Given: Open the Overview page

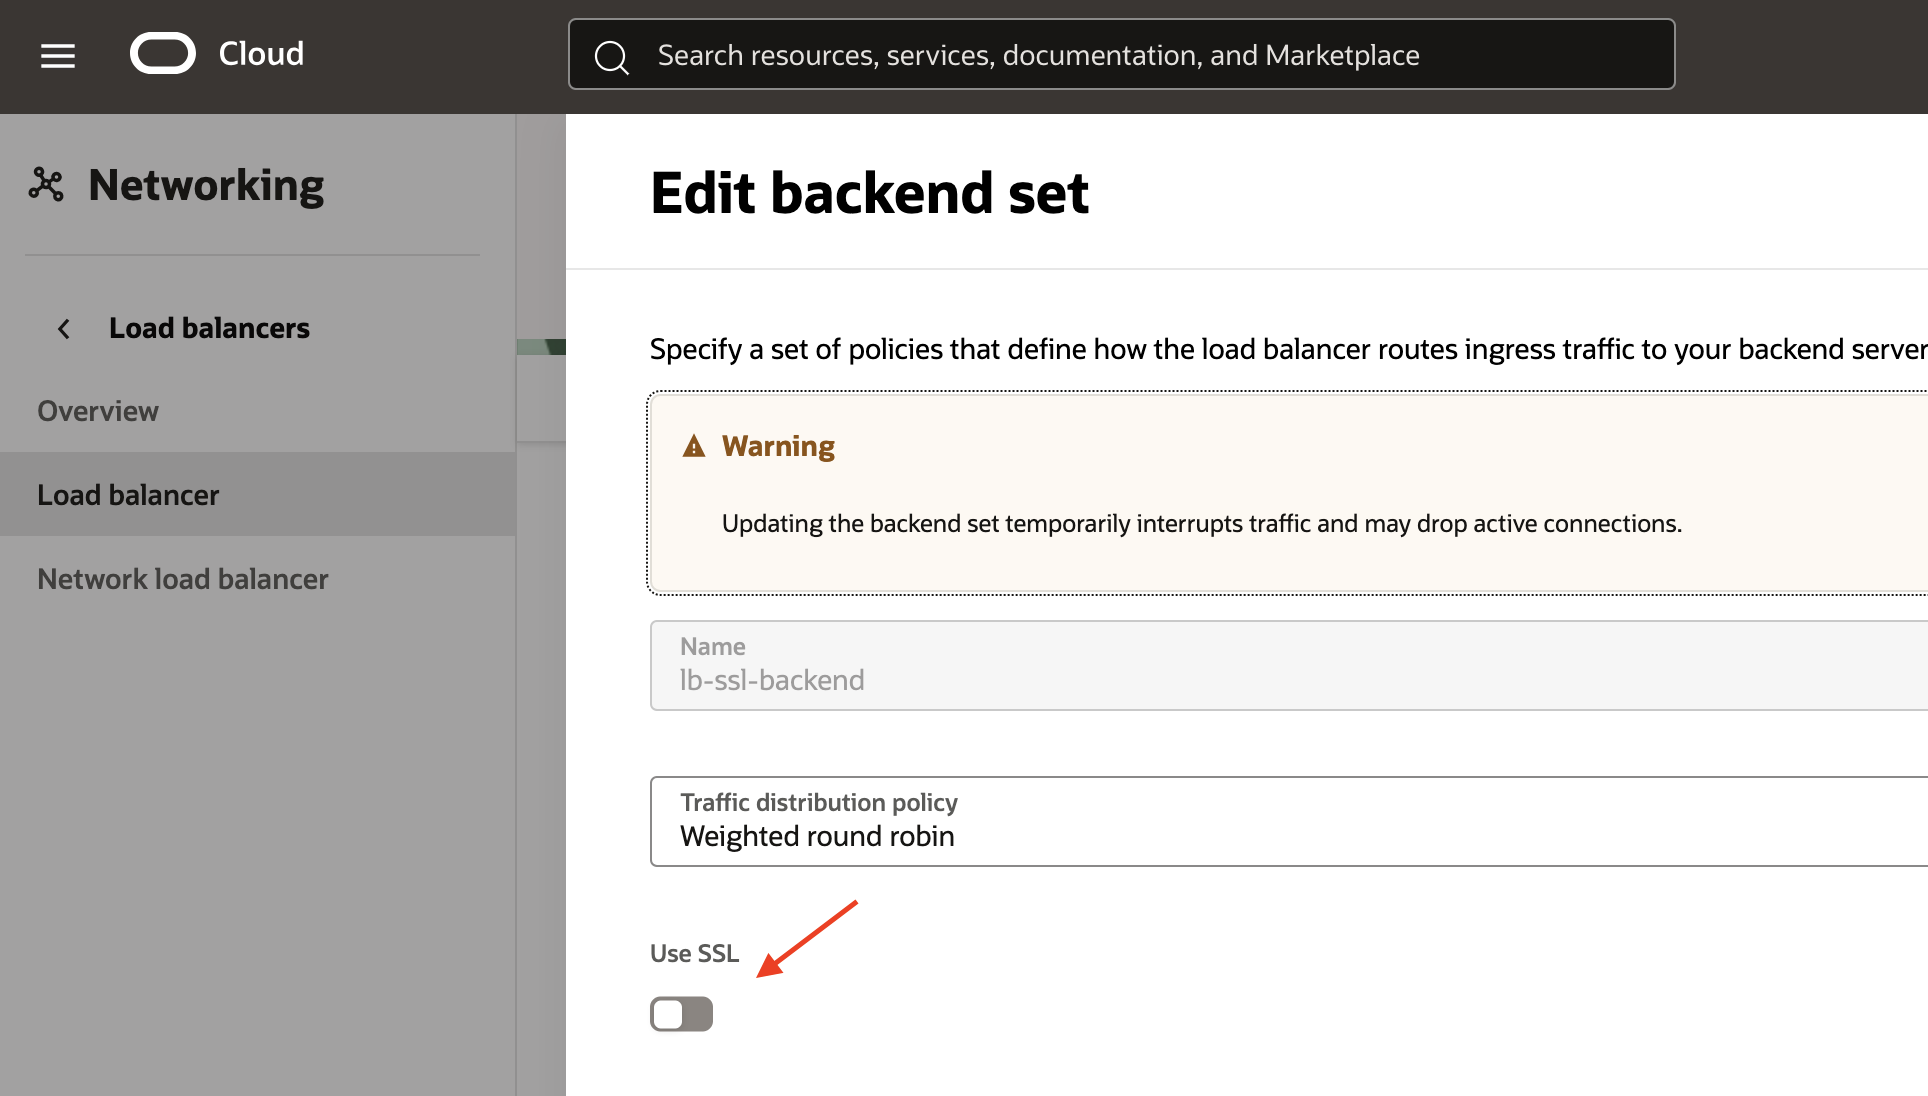Looking at the screenshot, I should (97, 410).
